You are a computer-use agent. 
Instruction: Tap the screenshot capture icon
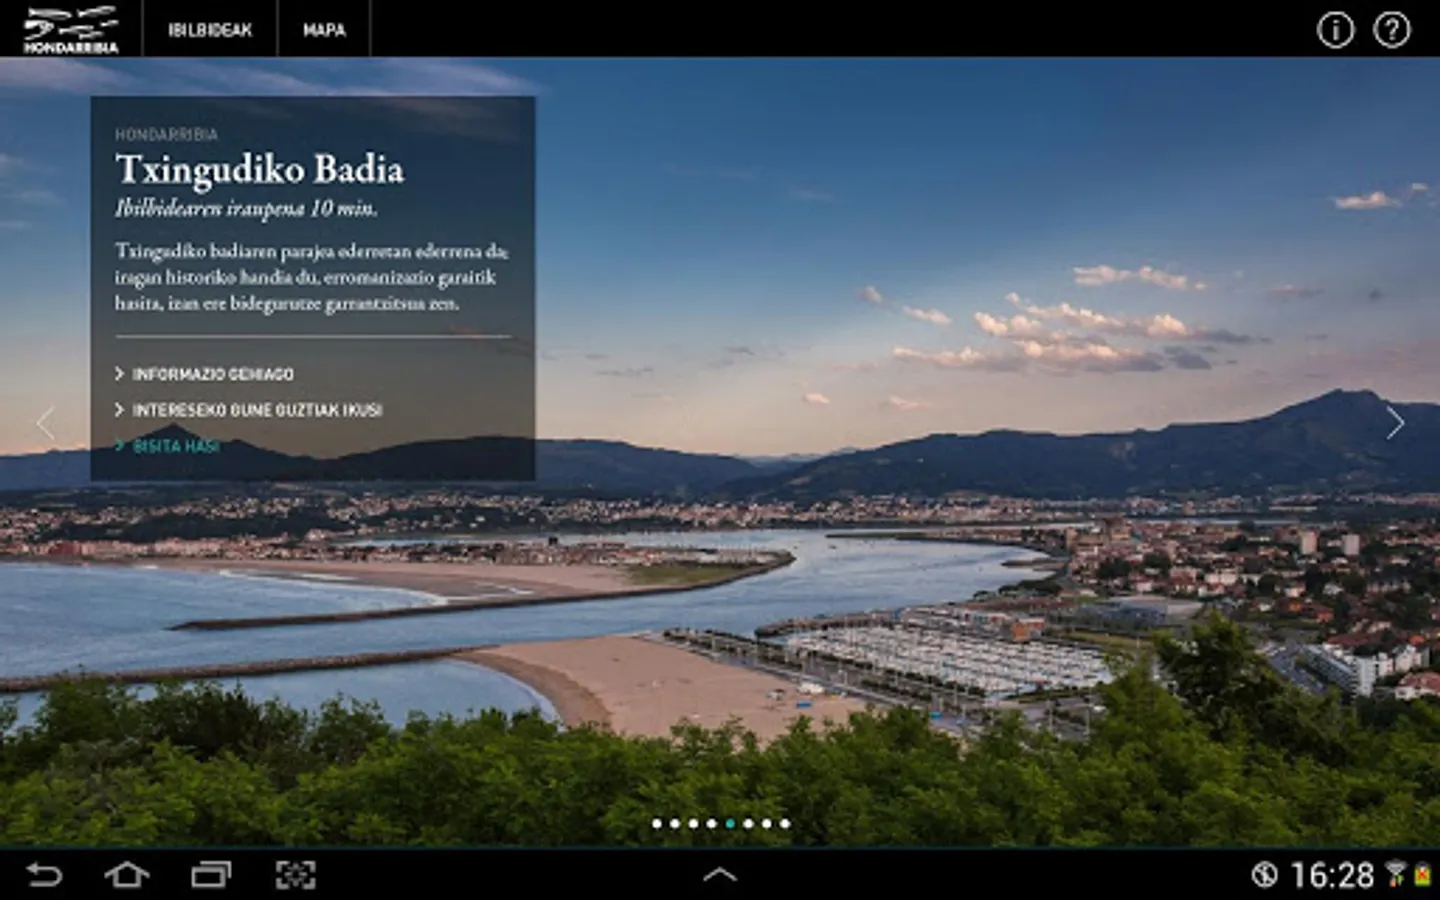(295, 875)
